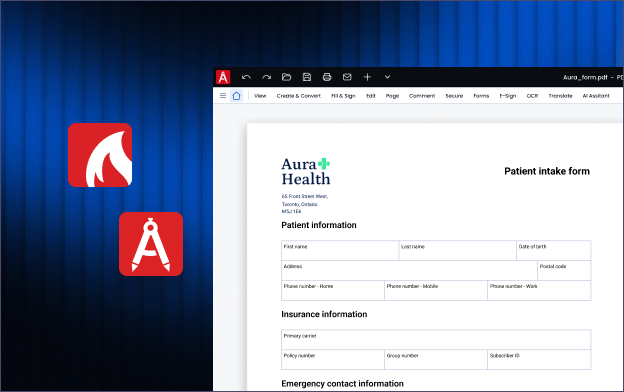Viewport: 624px width, 392px height.
Task: Open the OCR tab
Action: (x=532, y=96)
